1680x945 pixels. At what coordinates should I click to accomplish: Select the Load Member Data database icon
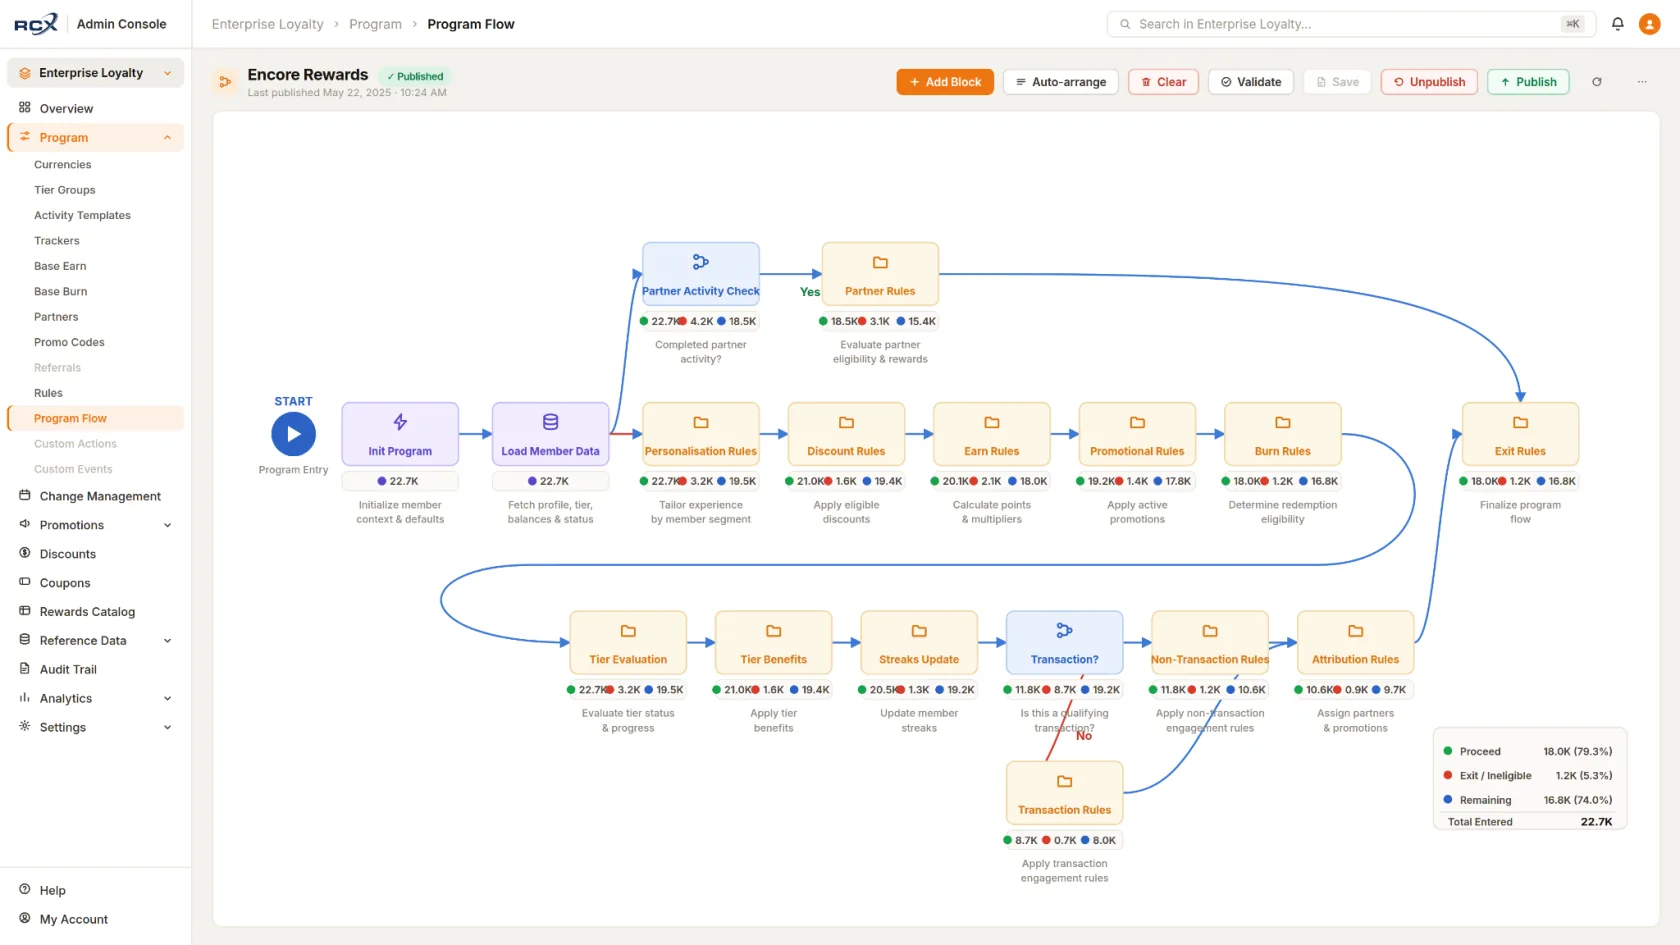[x=550, y=422]
